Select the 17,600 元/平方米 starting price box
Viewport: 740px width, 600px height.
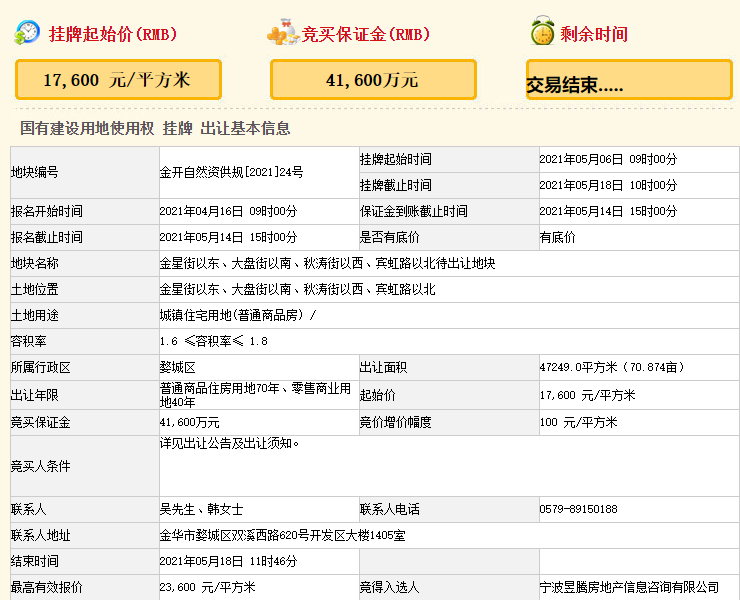tap(118, 80)
